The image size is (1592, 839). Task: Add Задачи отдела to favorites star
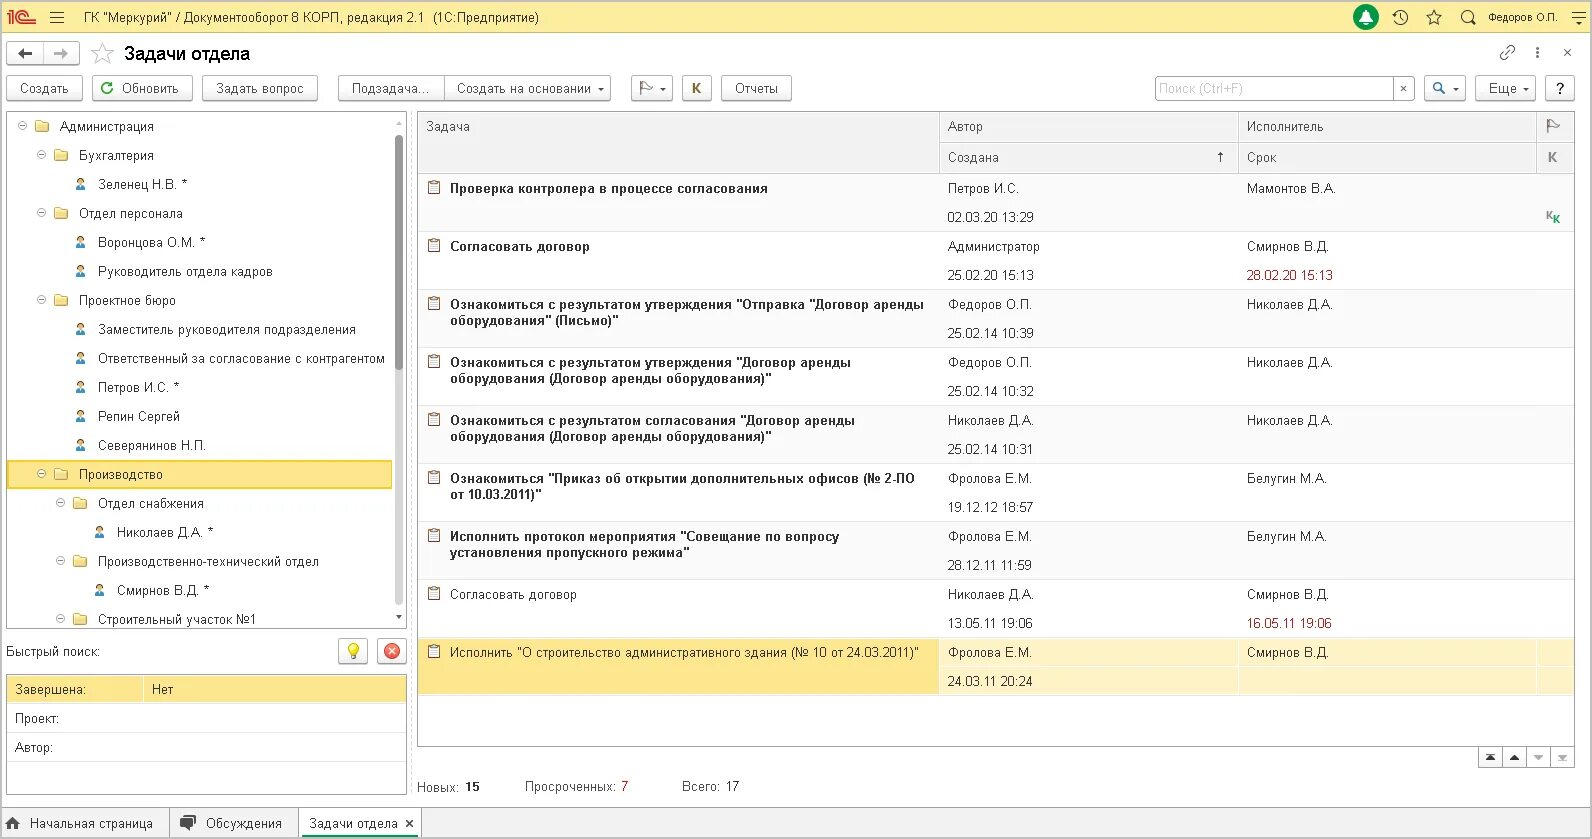pos(102,53)
